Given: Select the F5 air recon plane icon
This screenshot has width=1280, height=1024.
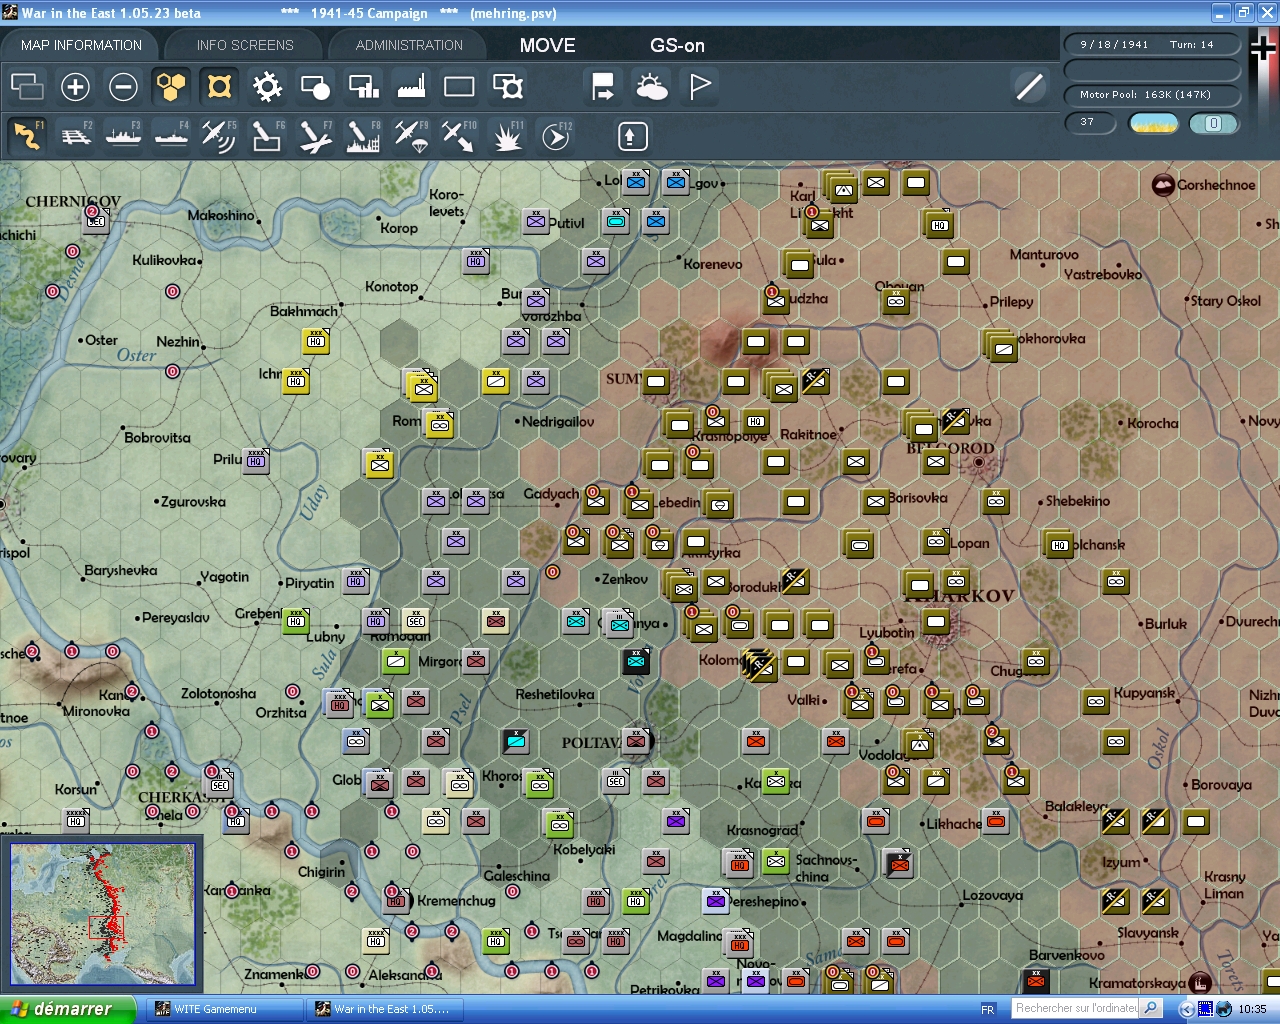Looking at the screenshot, I should (x=219, y=136).
